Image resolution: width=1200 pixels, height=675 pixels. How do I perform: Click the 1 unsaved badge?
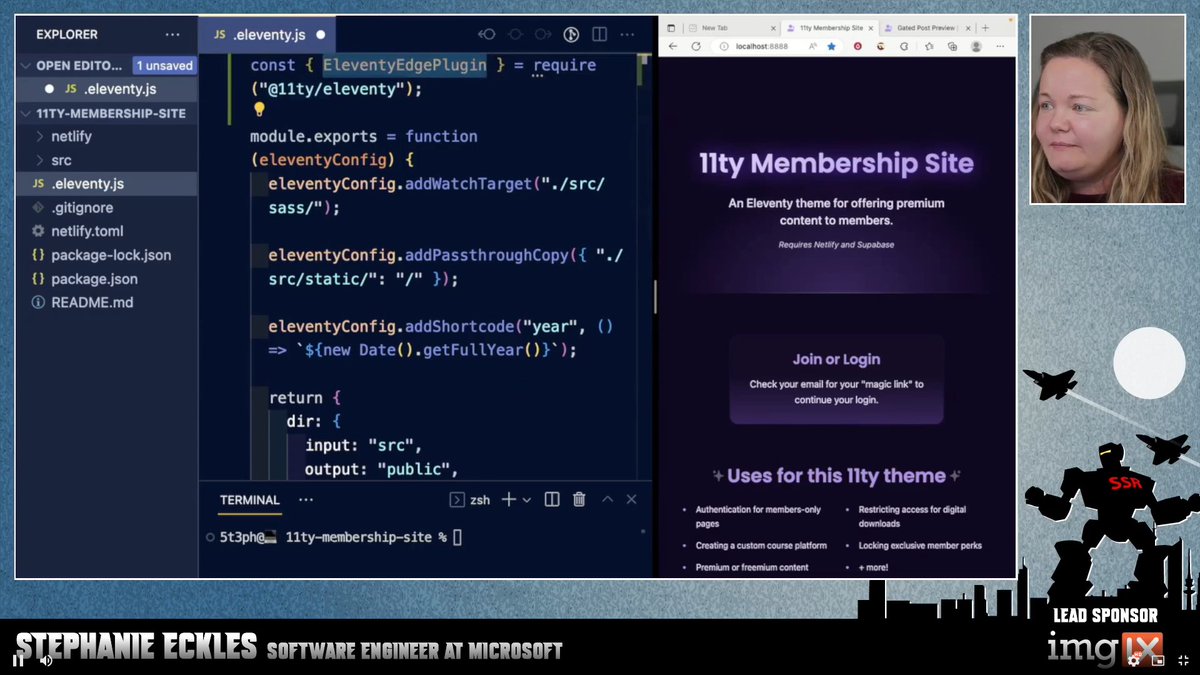click(x=163, y=65)
